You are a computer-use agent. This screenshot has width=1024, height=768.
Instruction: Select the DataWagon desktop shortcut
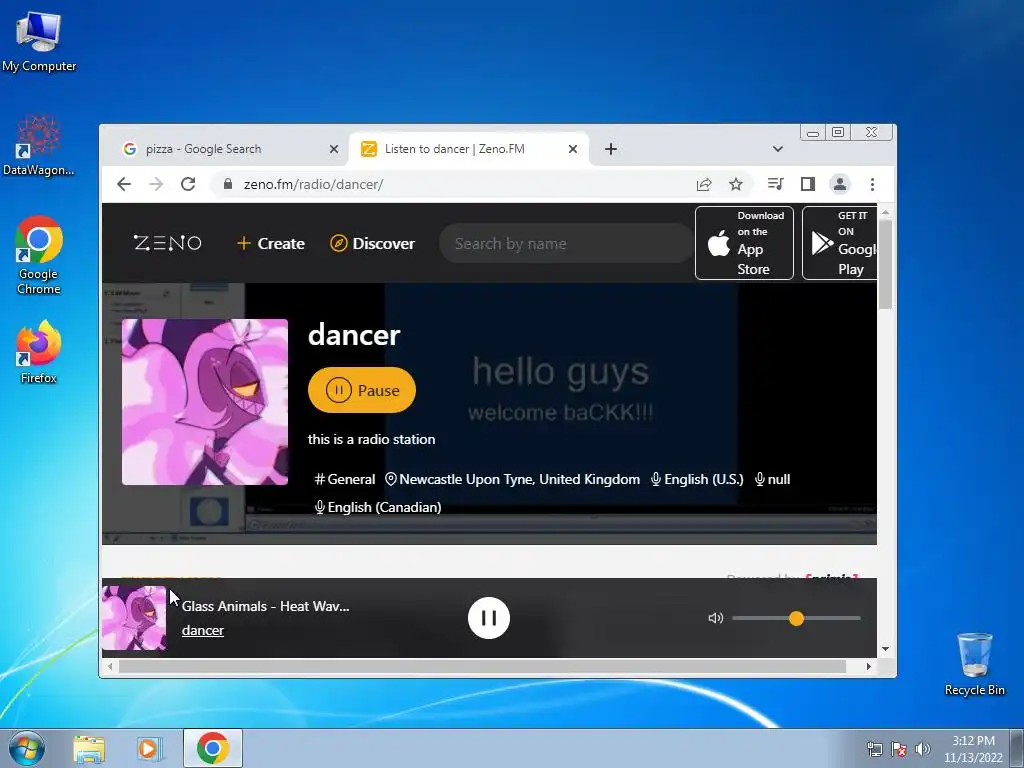pos(39,145)
